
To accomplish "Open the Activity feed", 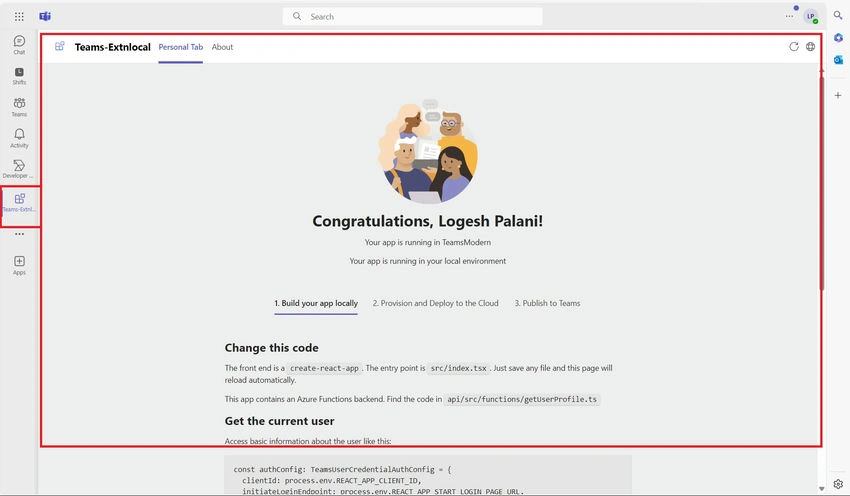I will pyautogui.click(x=19, y=138).
